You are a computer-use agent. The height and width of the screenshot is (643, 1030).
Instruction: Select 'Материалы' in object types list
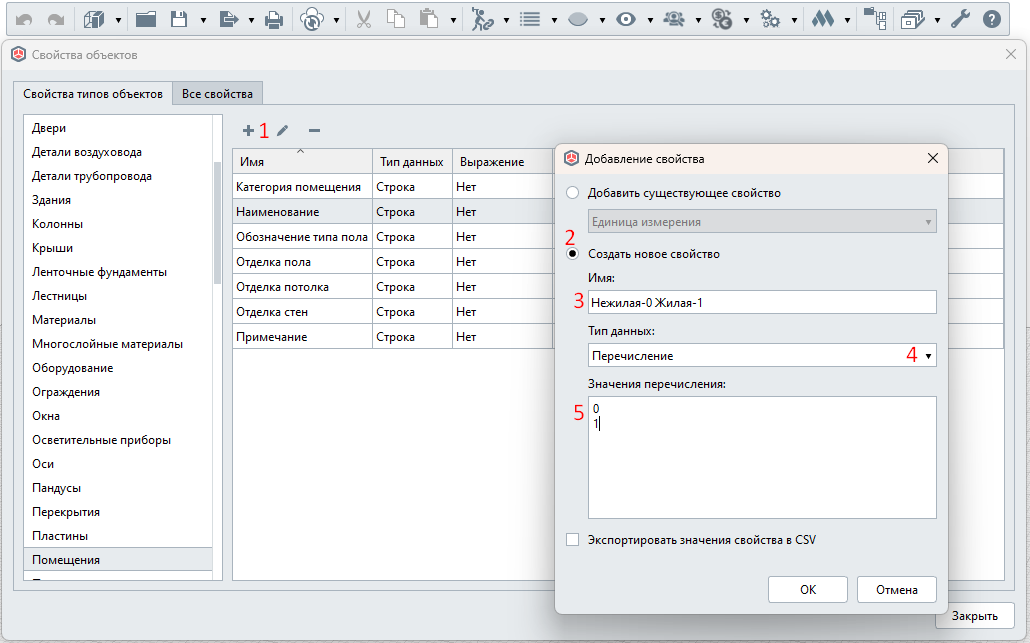(x=118, y=320)
